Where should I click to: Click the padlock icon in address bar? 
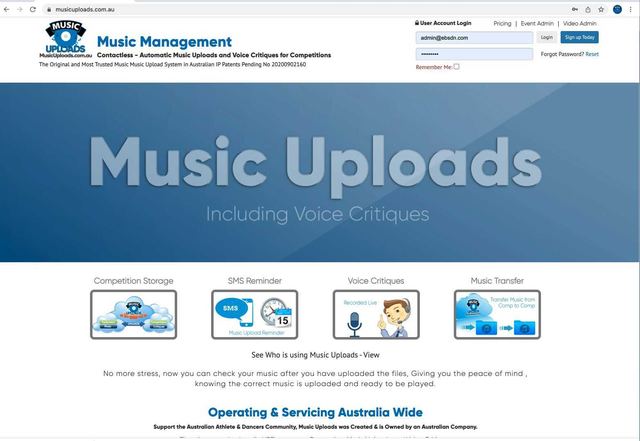click(x=49, y=9)
